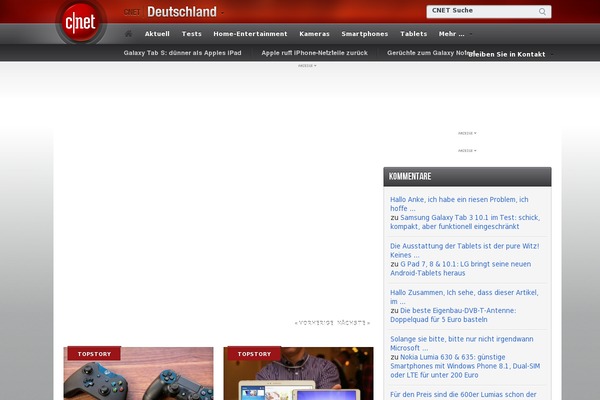Click the Anzeige label above top banner
600x400 pixels.
click(307, 66)
